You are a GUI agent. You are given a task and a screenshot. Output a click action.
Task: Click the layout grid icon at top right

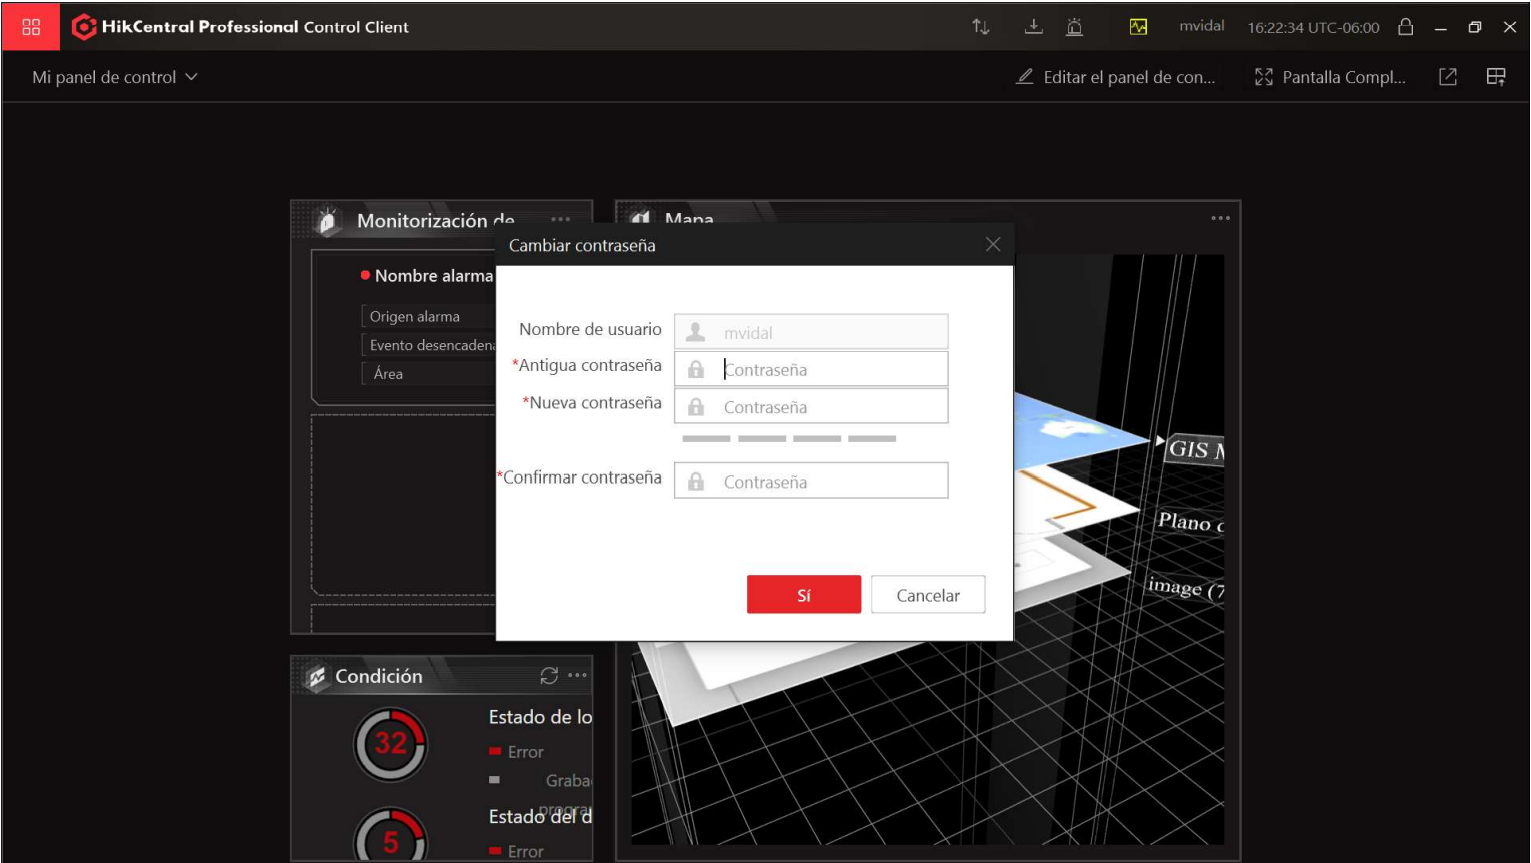click(1496, 77)
